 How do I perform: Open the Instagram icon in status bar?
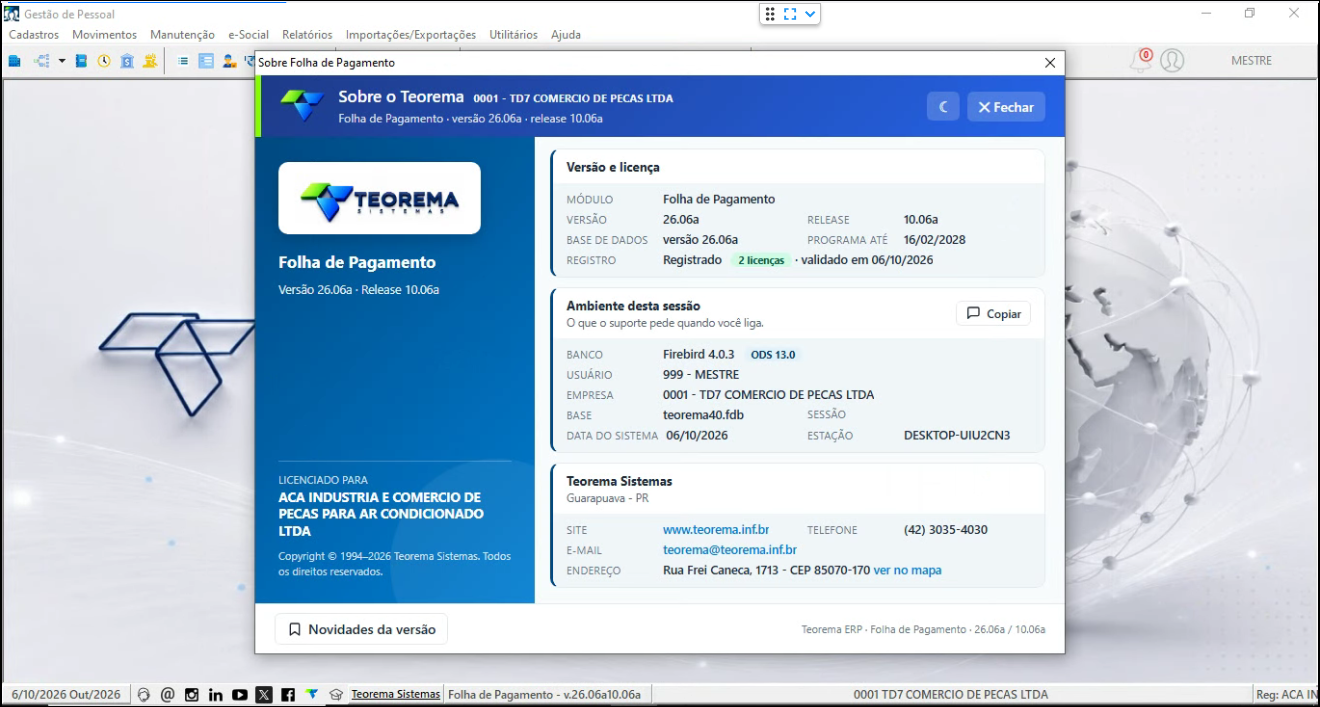click(191, 695)
